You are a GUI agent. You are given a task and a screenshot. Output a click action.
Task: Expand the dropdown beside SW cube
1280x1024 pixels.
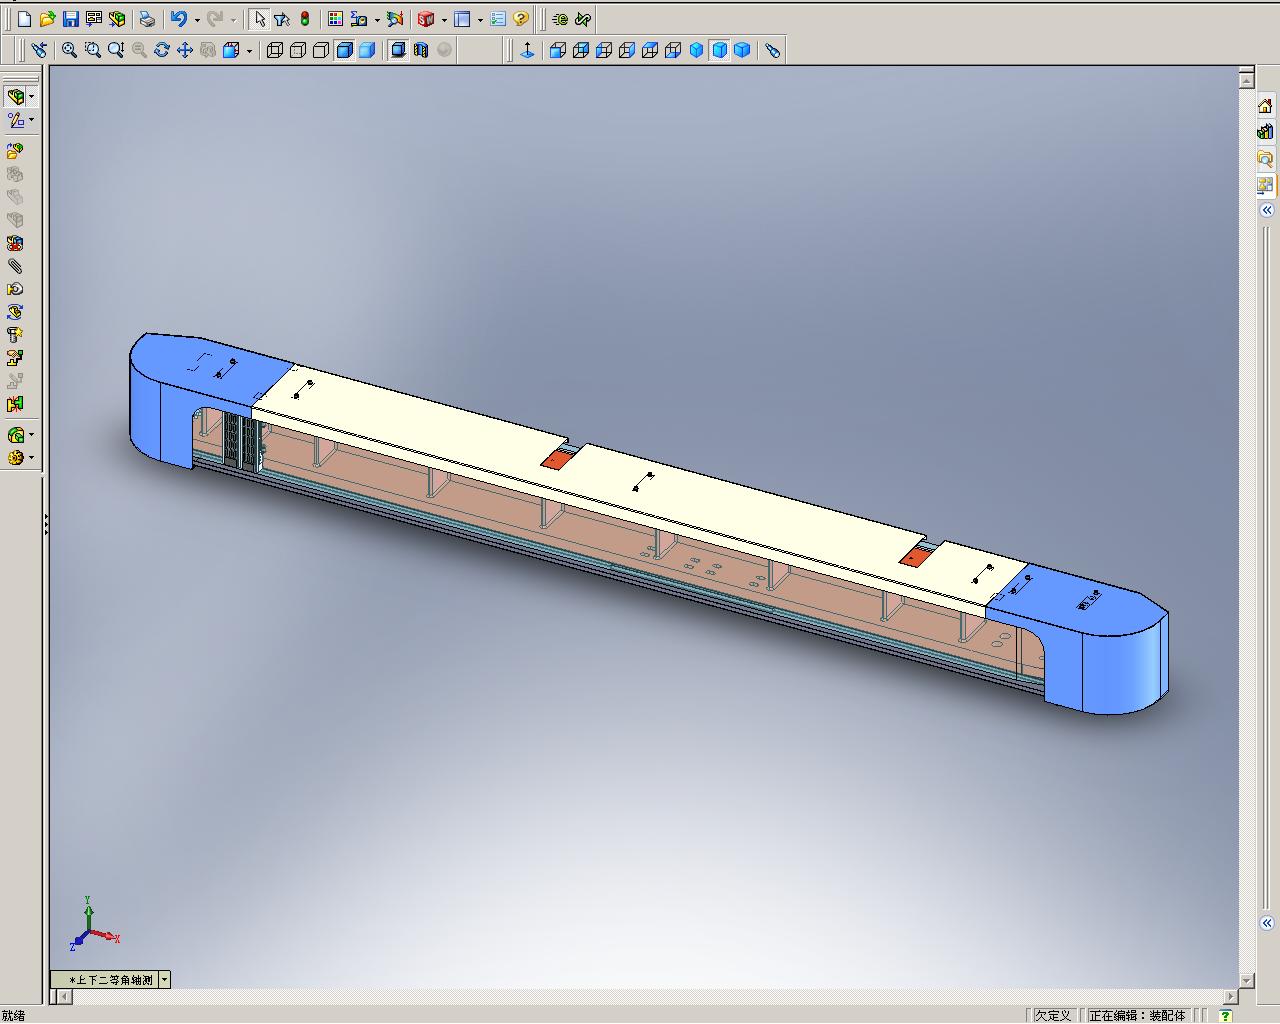(x=443, y=19)
